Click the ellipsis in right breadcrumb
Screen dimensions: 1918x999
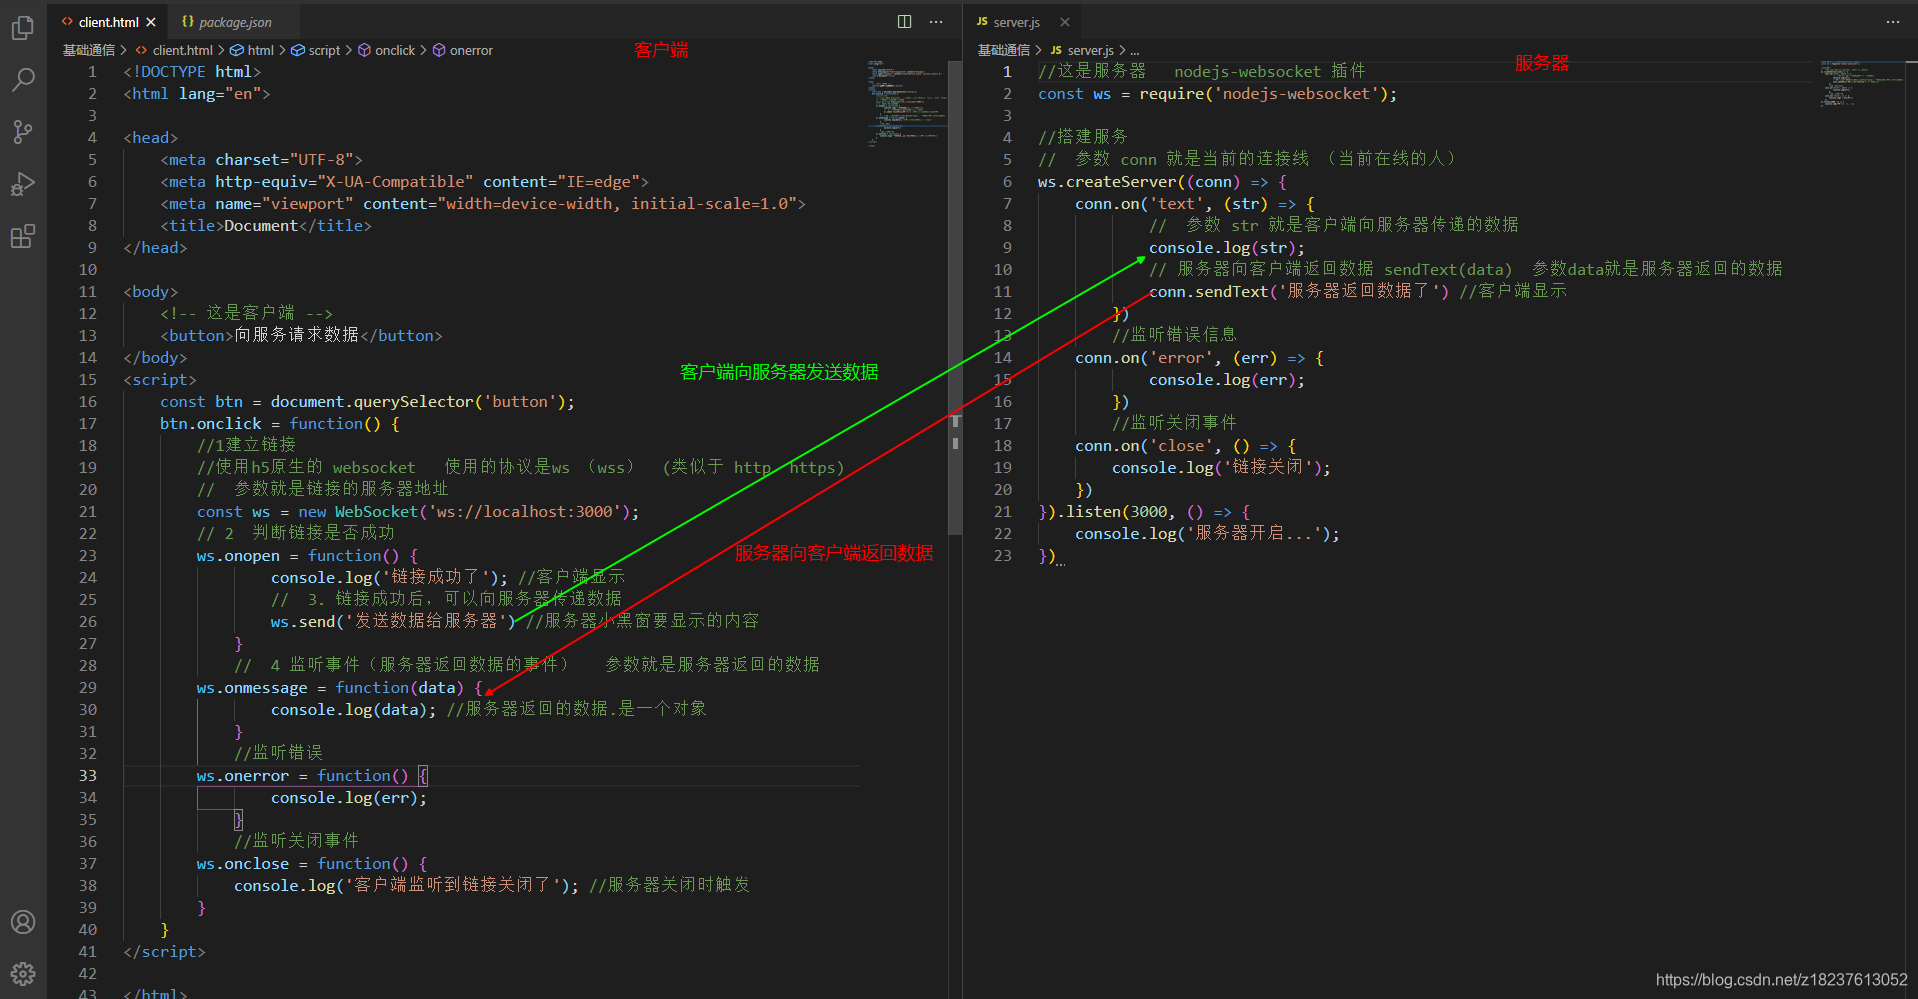point(1135,50)
